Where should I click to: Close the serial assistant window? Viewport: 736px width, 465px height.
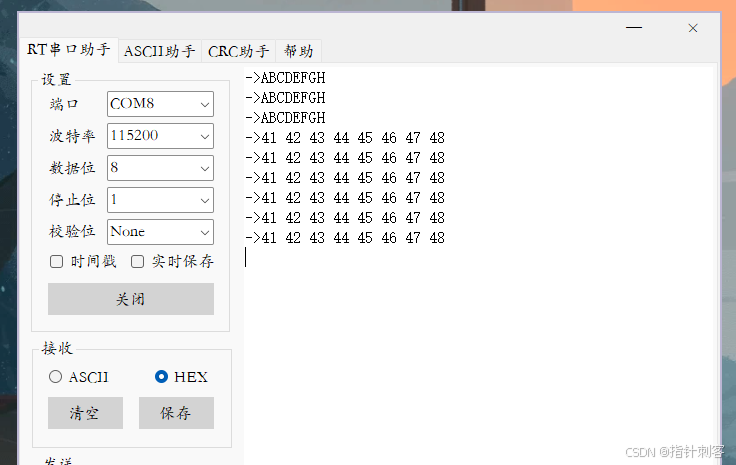693,28
